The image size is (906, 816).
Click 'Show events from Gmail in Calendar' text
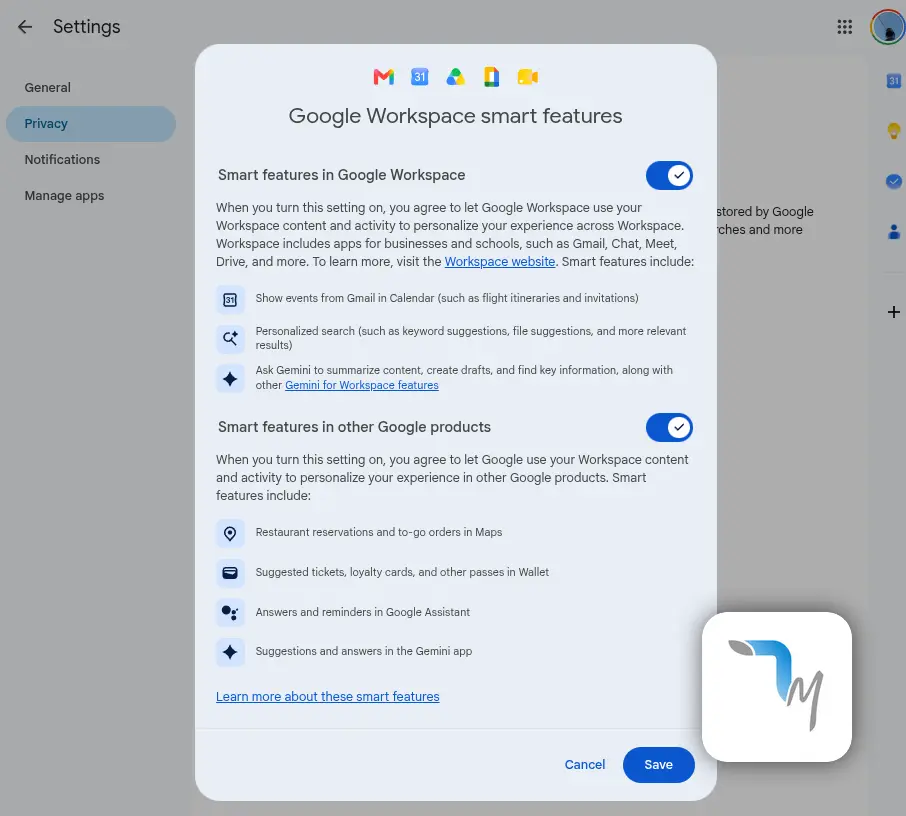[x=447, y=298]
